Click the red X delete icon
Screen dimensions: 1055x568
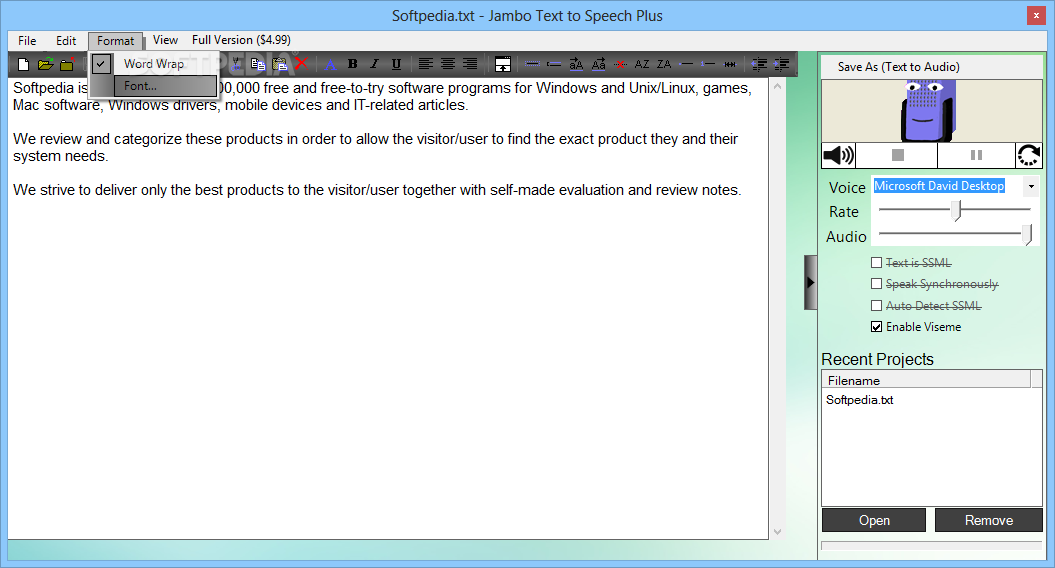click(x=301, y=64)
